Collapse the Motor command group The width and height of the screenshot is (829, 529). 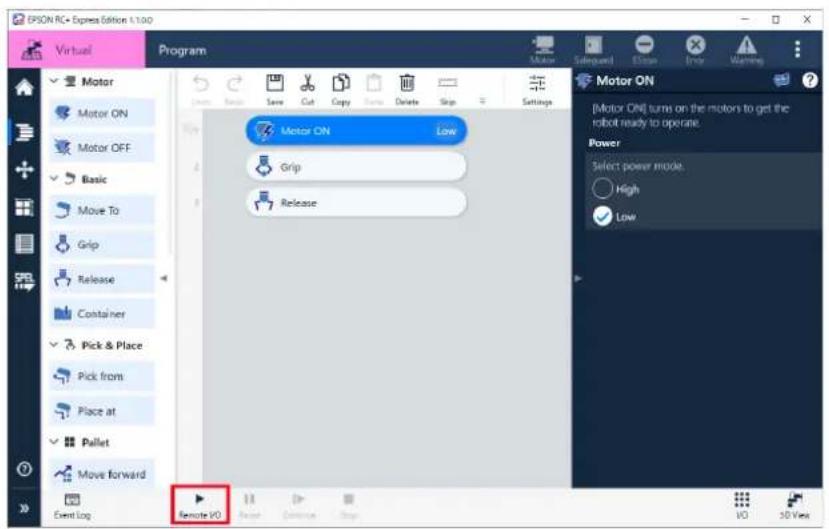(53, 81)
